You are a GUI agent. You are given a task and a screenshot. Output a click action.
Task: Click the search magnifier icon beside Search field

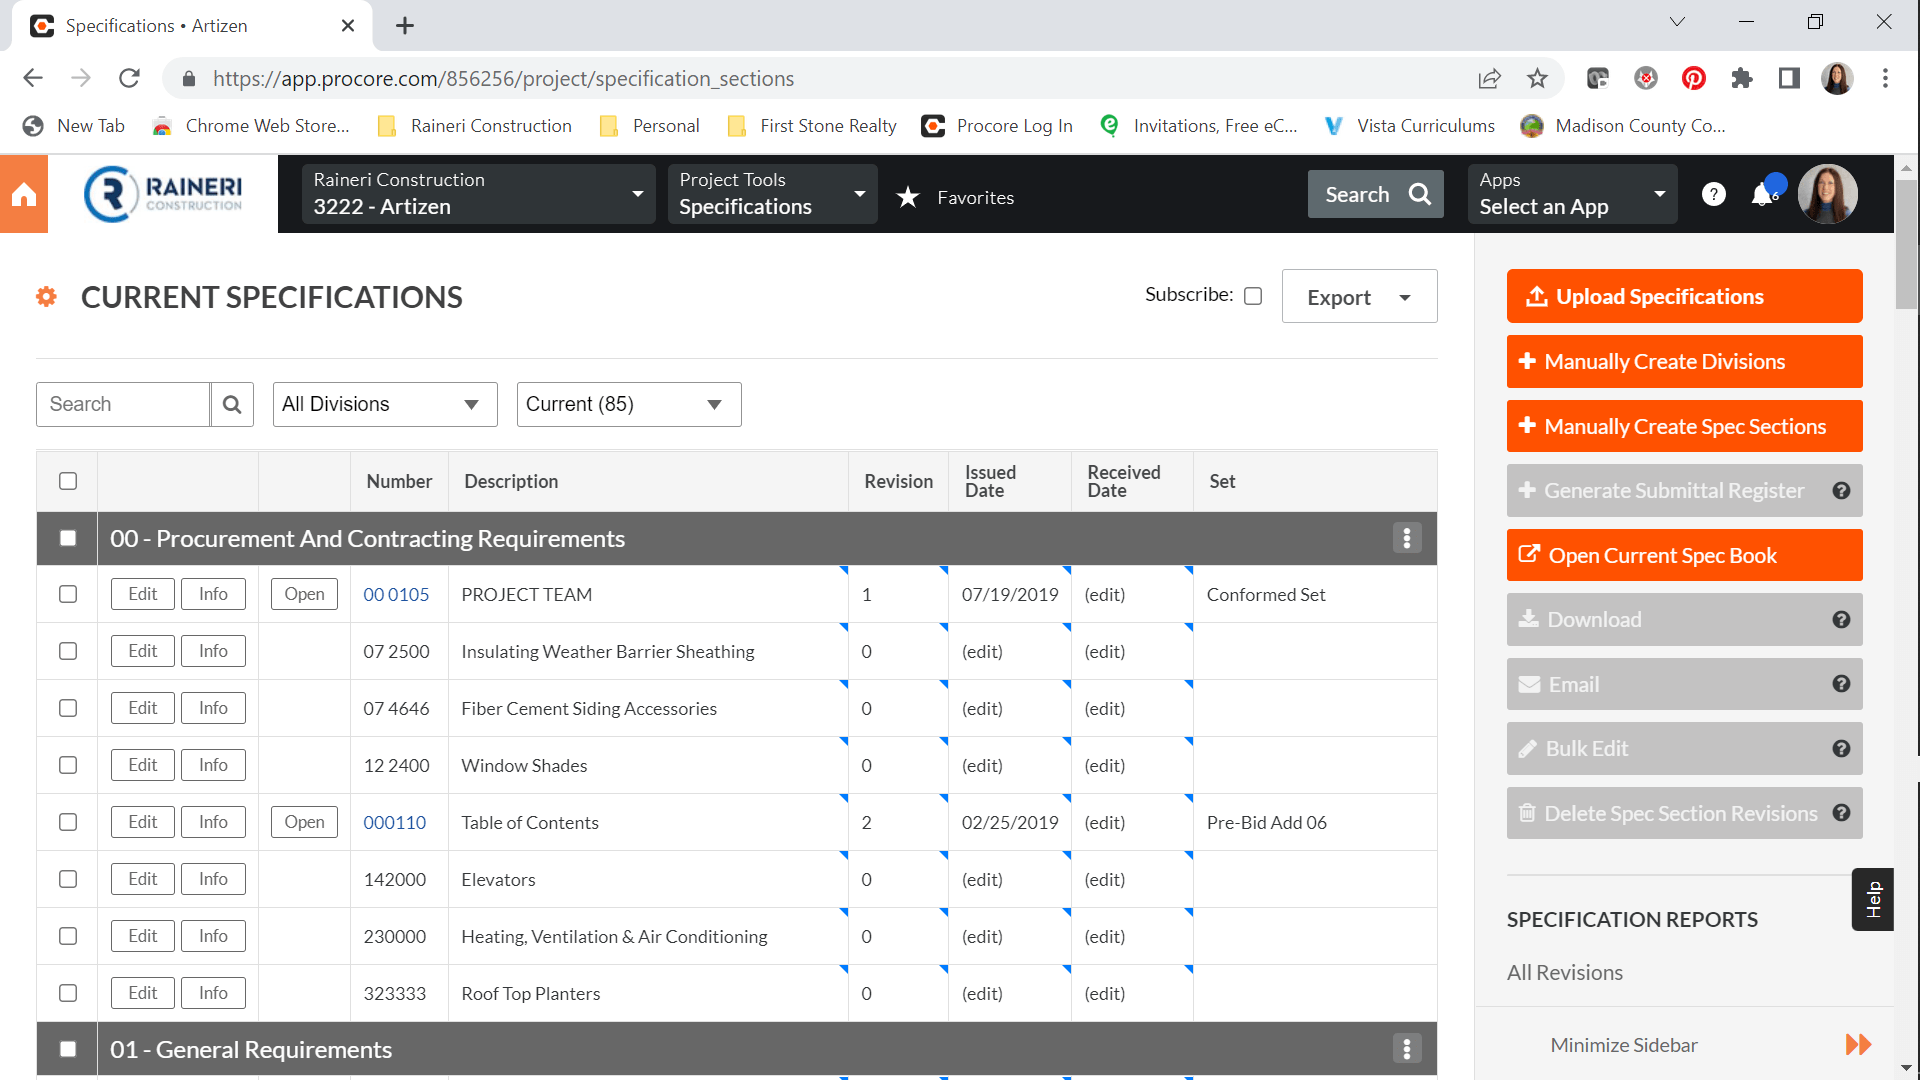point(232,405)
